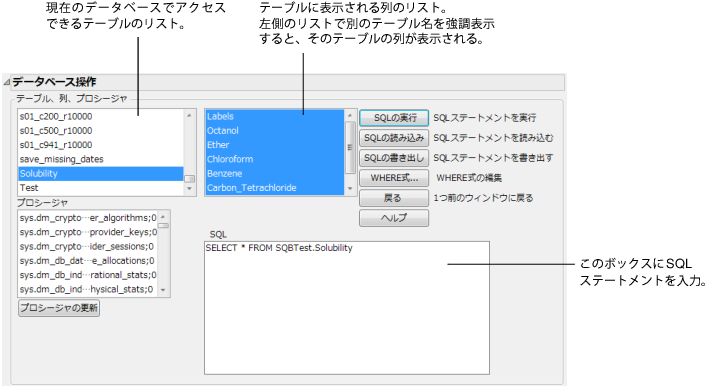
Task: Click the table list scroll-up arrow
Action: pyautogui.click(x=189, y=116)
